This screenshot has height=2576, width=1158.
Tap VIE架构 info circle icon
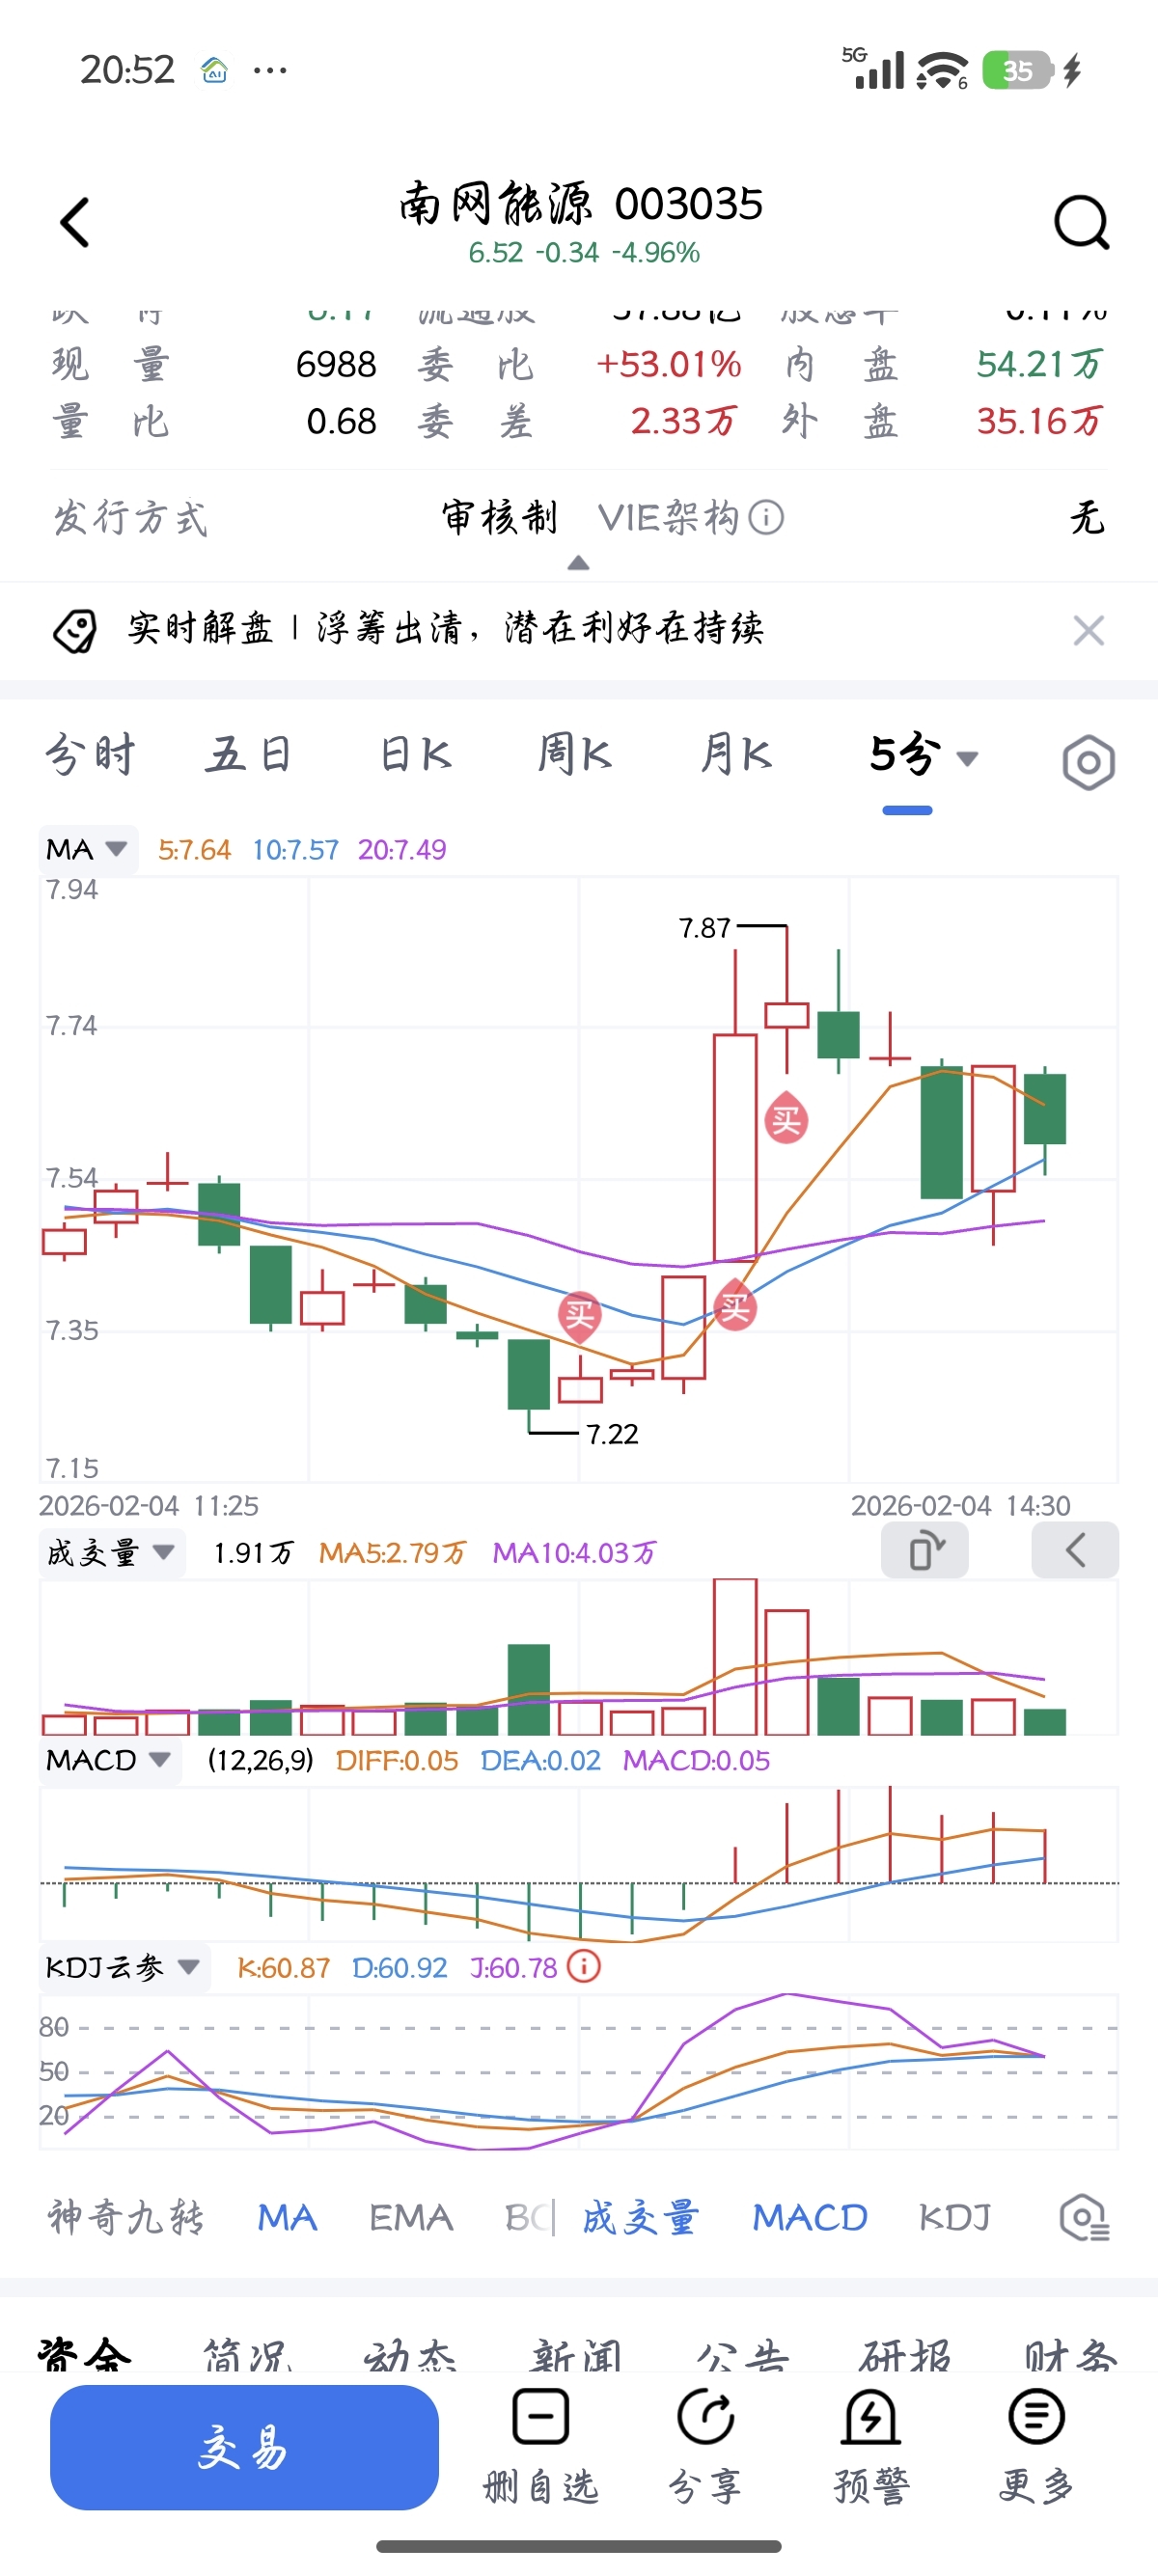[x=766, y=517]
